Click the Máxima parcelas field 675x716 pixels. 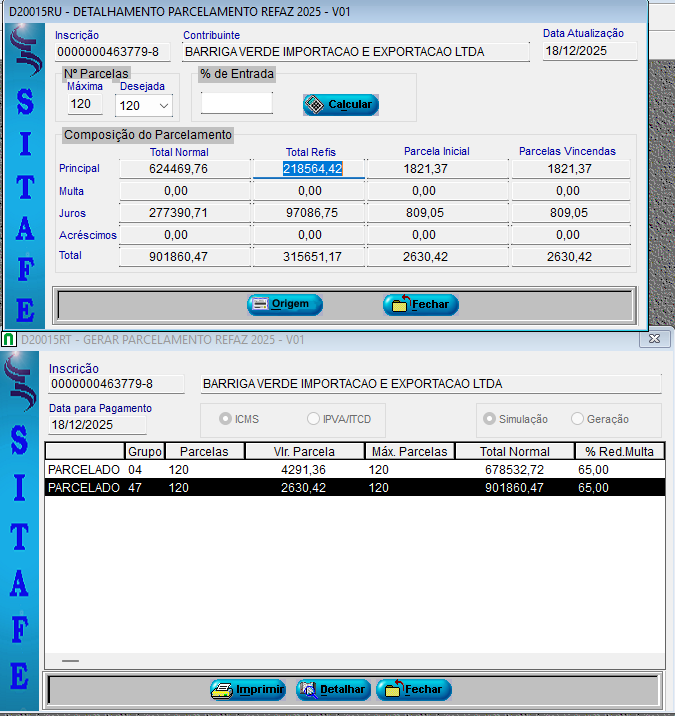[x=85, y=104]
